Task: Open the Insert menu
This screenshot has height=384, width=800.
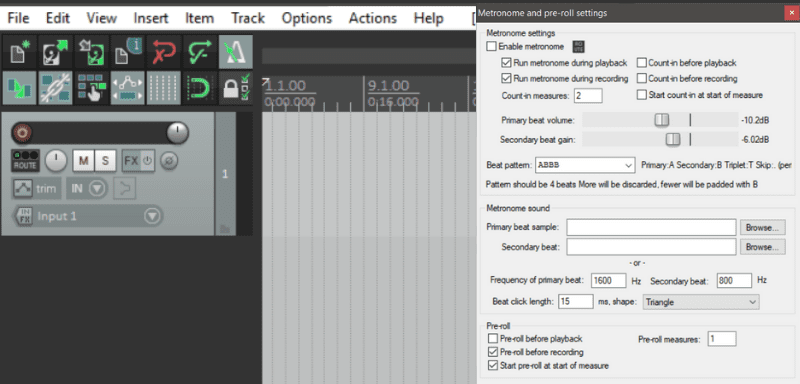Action: click(x=151, y=18)
